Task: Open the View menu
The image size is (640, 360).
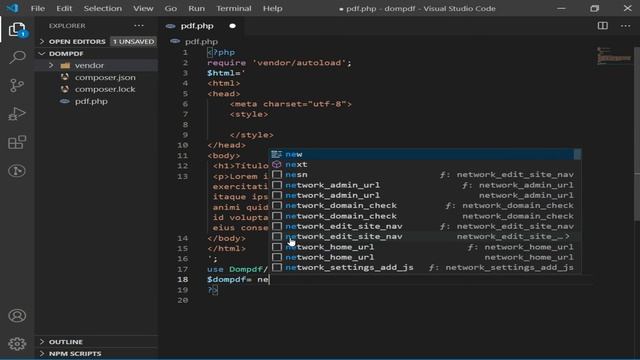Action: coord(143,8)
